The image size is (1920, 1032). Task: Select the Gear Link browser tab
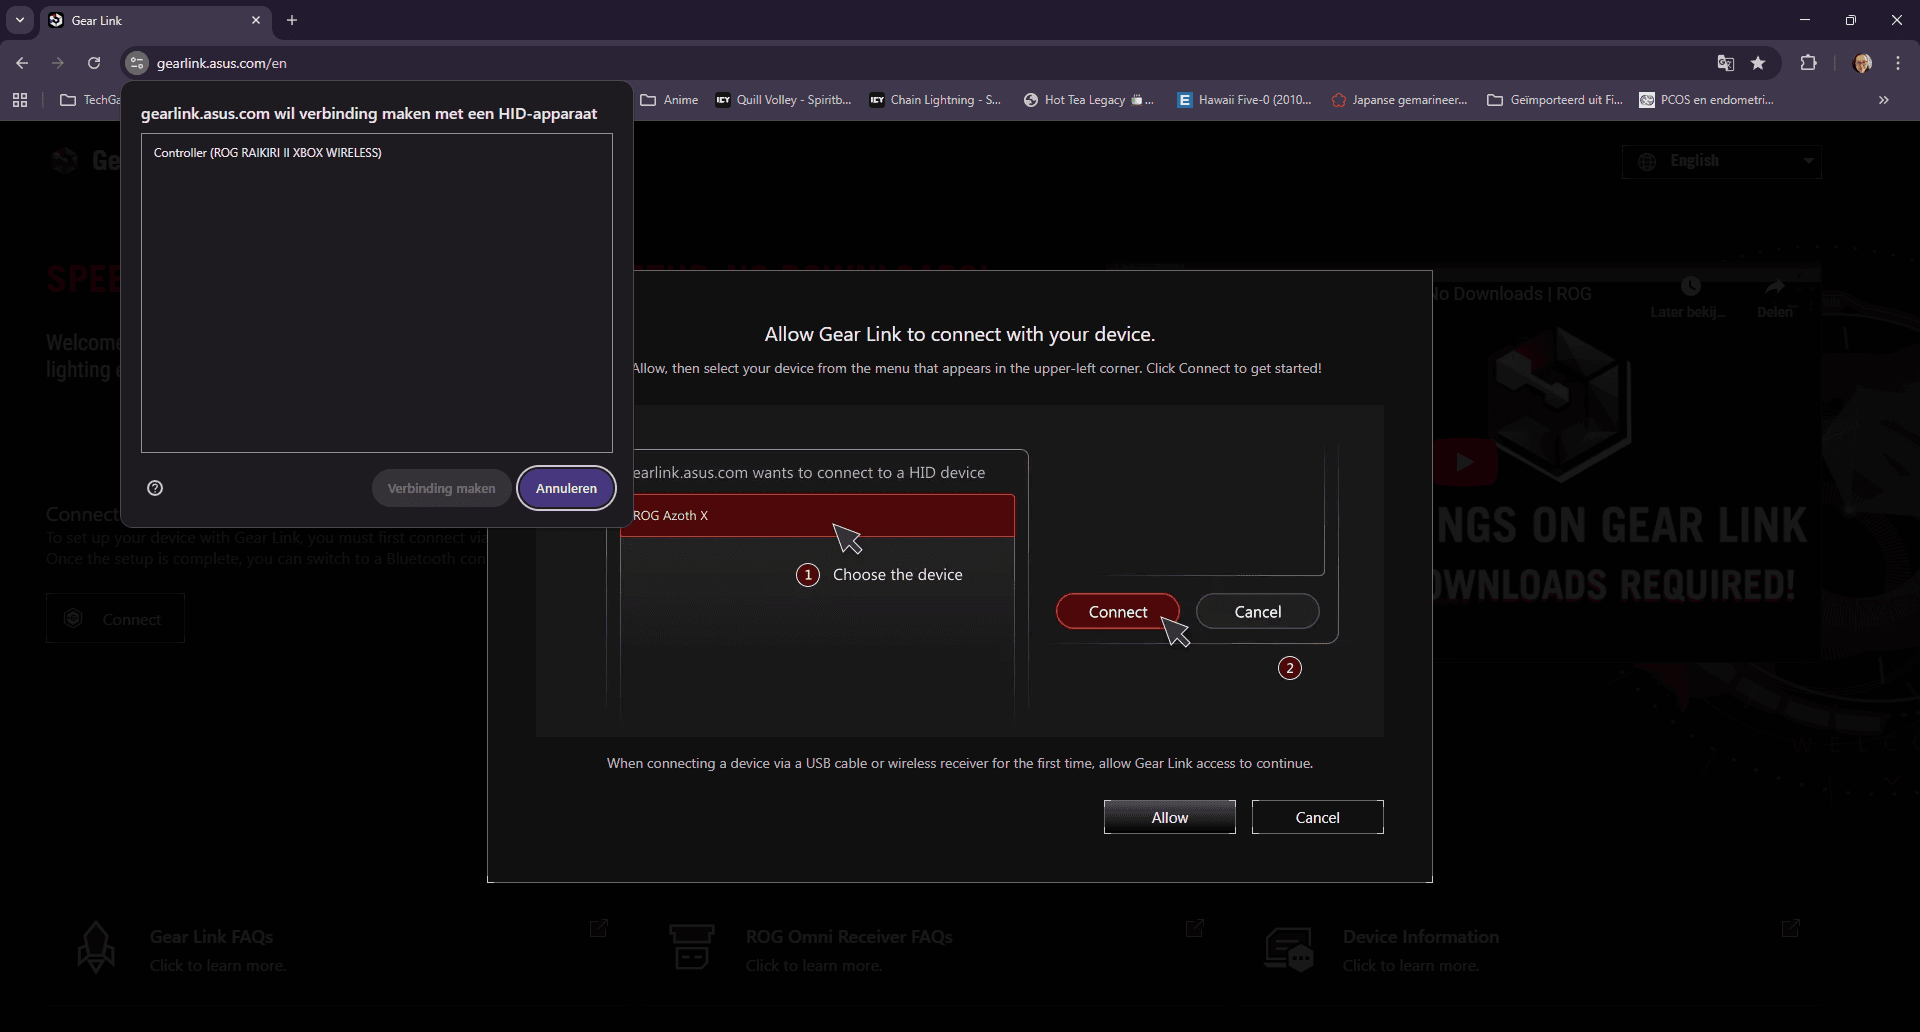150,20
